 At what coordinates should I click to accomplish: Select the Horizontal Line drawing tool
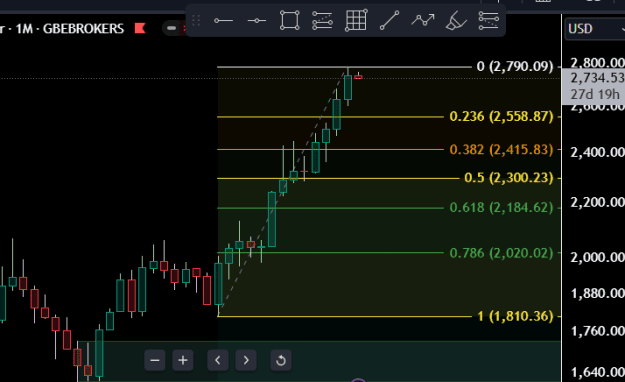(256, 20)
